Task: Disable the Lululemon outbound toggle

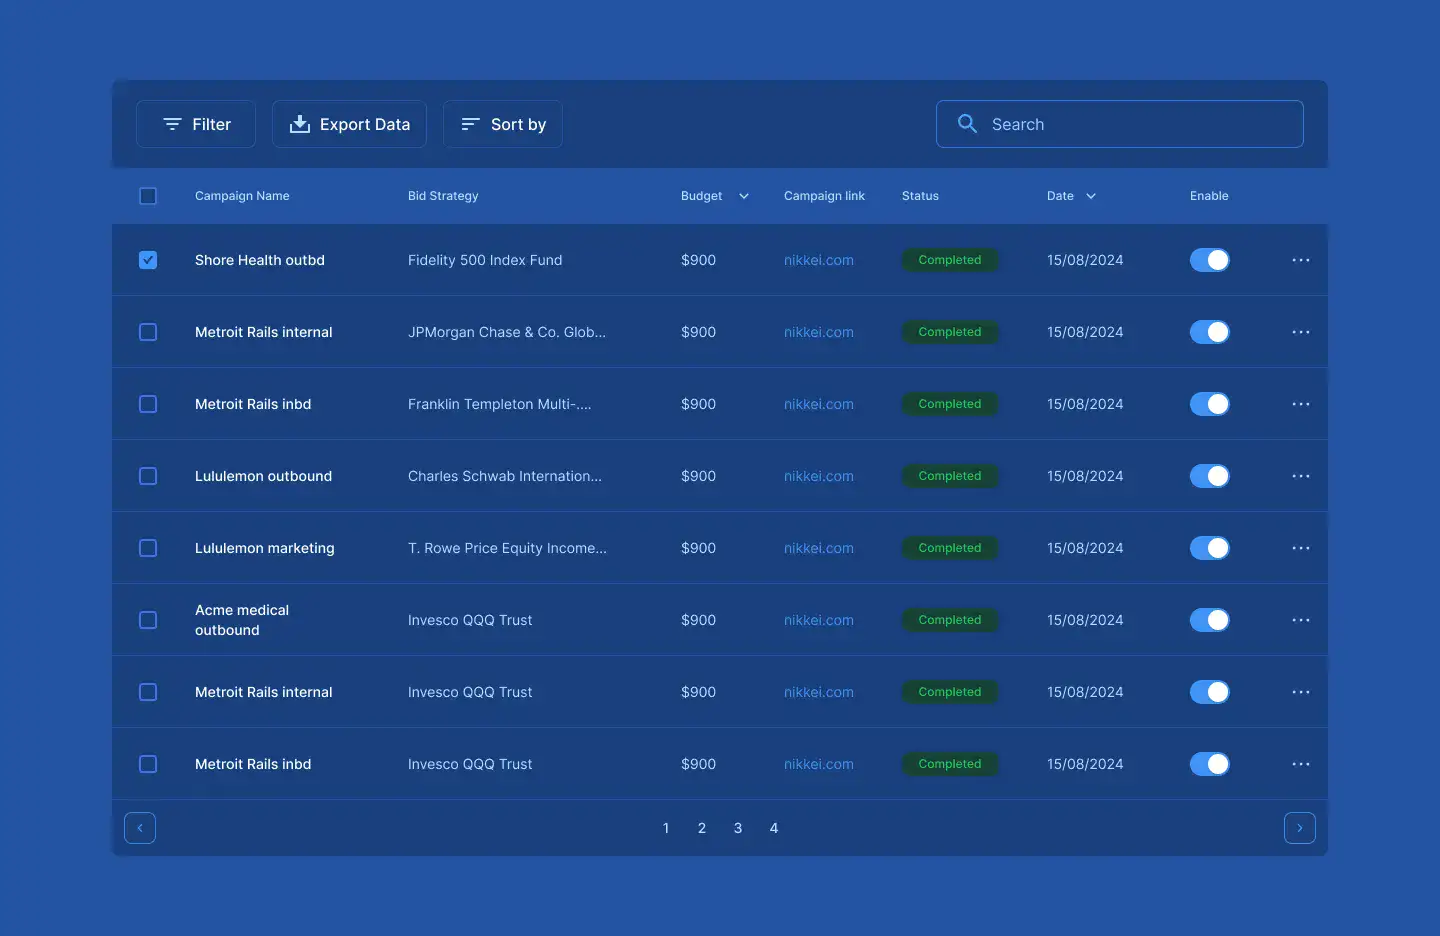Action: [x=1209, y=476]
